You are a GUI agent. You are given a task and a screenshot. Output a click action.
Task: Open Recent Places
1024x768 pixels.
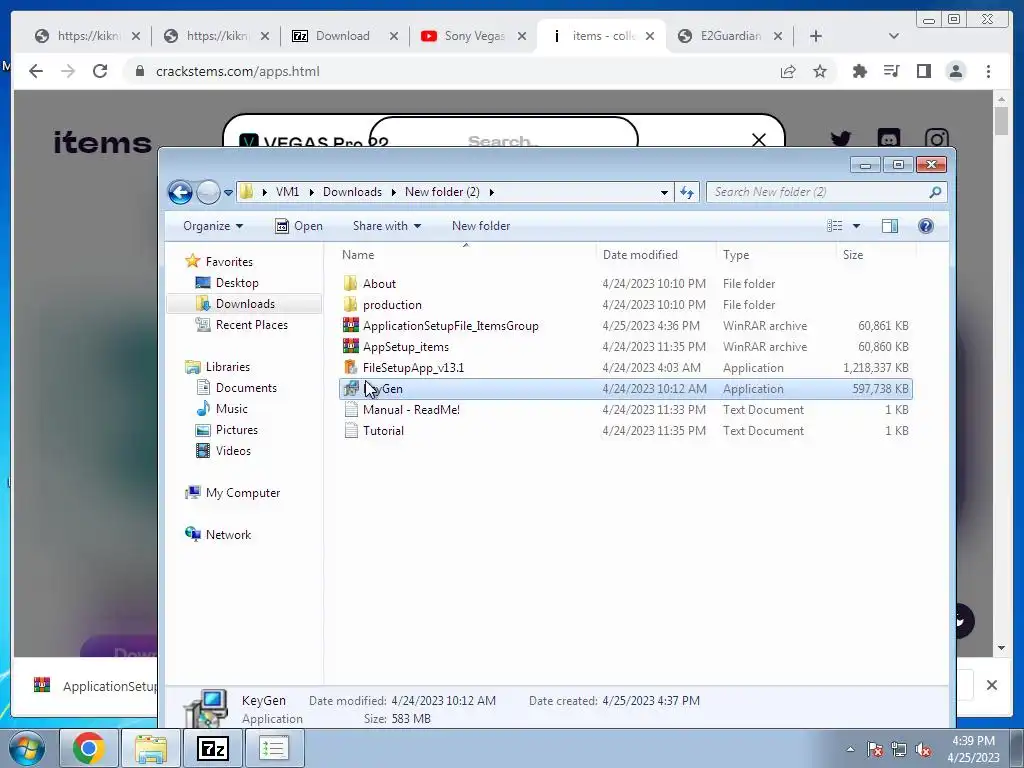coord(251,325)
